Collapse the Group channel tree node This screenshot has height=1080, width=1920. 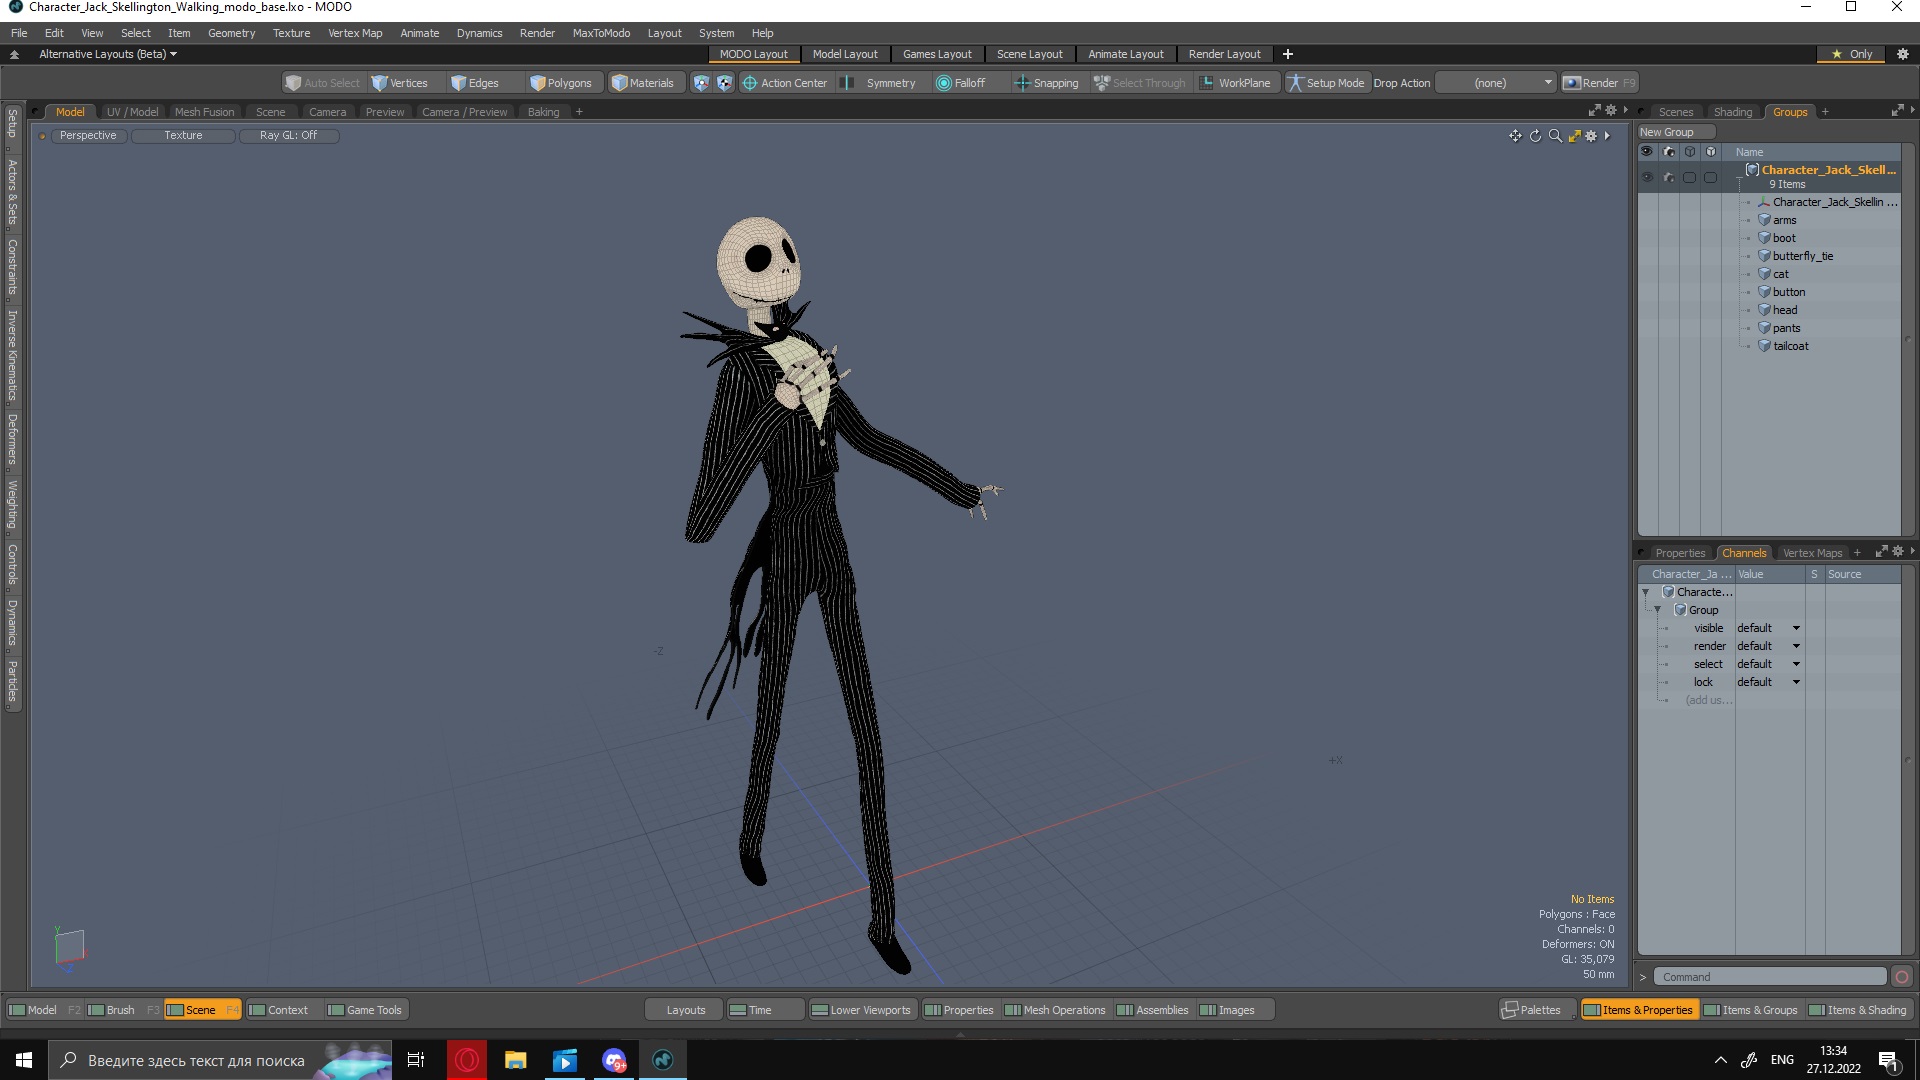click(x=1657, y=610)
